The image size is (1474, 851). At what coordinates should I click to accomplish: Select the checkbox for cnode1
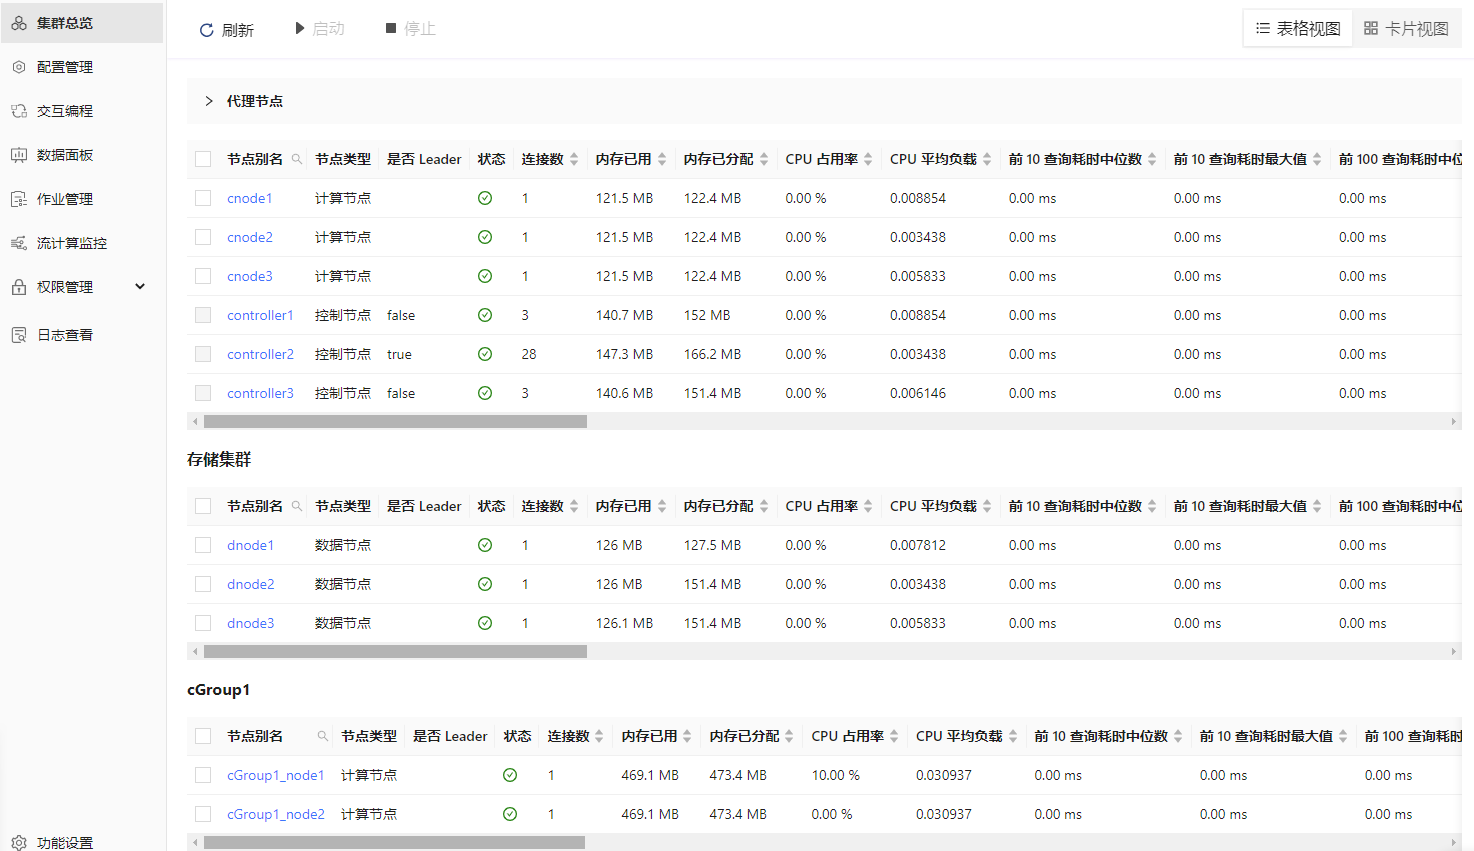point(203,198)
